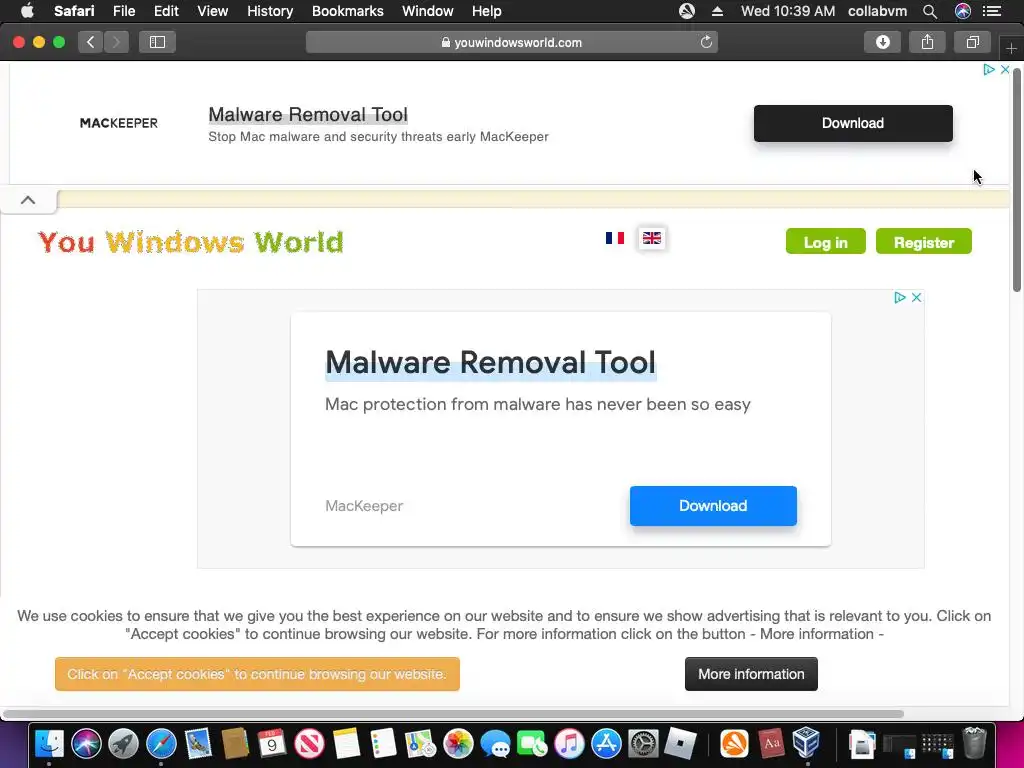Go back using Safari's back arrow
This screenshot has height=768, width=1024.
click(x=91, y=42)
